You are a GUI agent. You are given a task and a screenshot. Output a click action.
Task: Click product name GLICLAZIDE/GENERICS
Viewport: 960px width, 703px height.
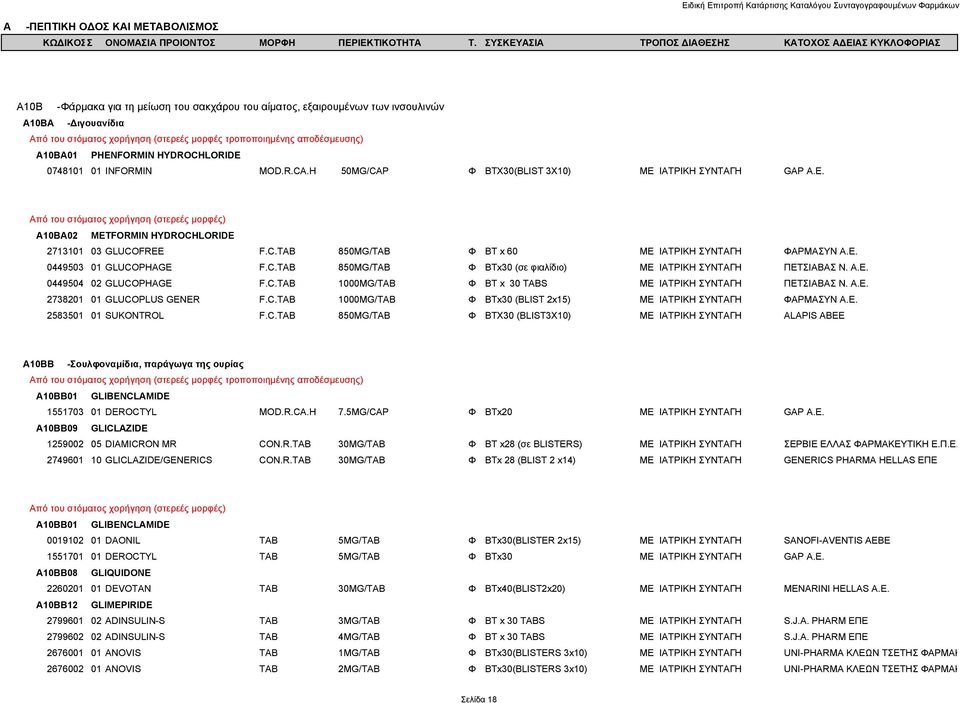point(159,461)
